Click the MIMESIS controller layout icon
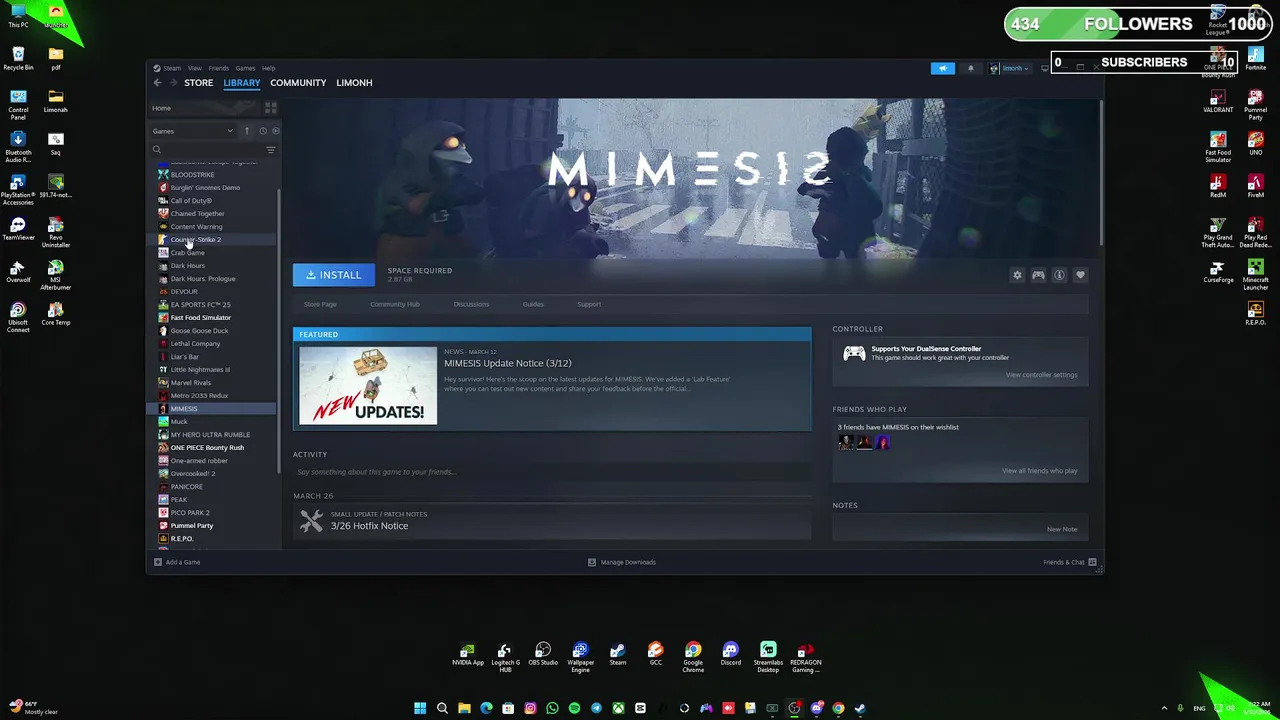 point(1038,275)
